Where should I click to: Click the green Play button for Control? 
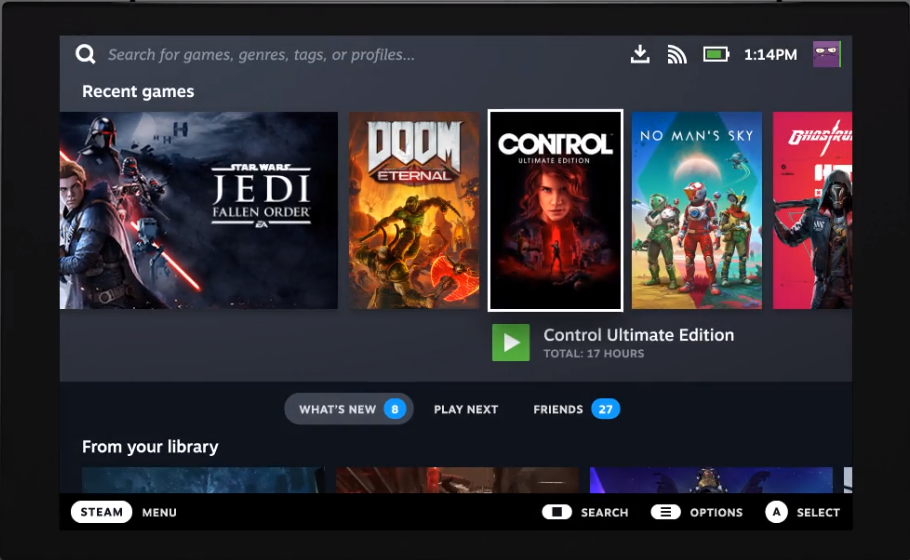tap(511, 342)
